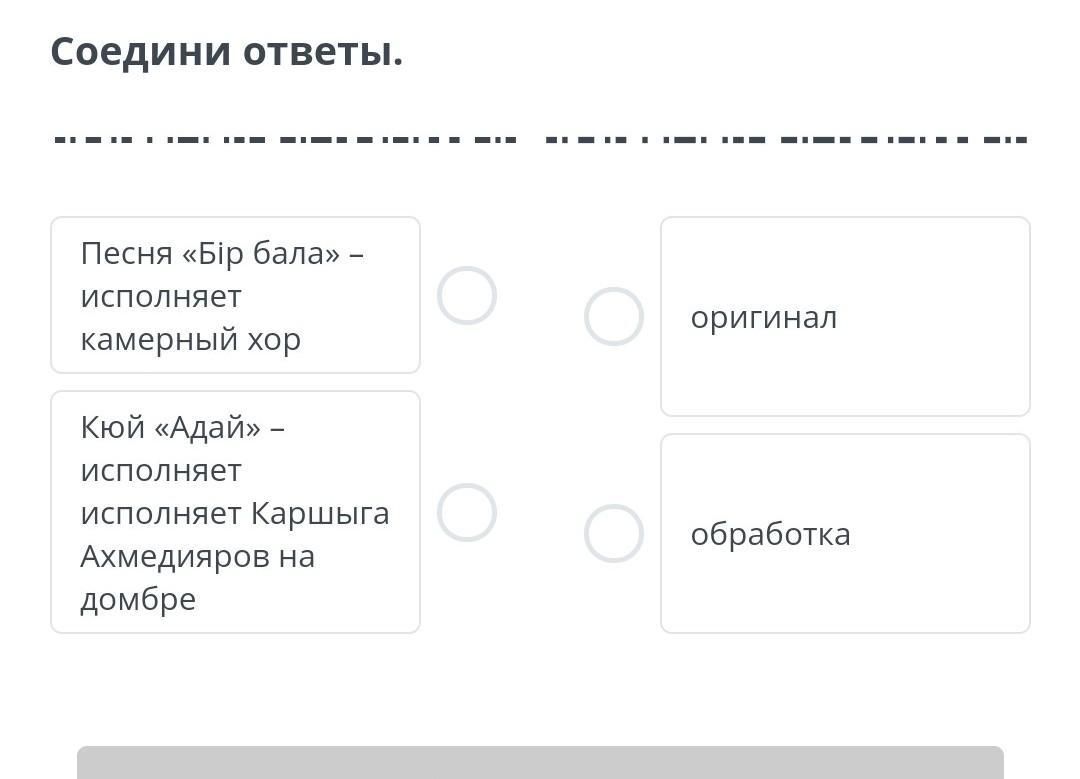This screenshot has width=1080, height=779.
Task: Click the right cut-off text line under heading
Action: [786, 139]
